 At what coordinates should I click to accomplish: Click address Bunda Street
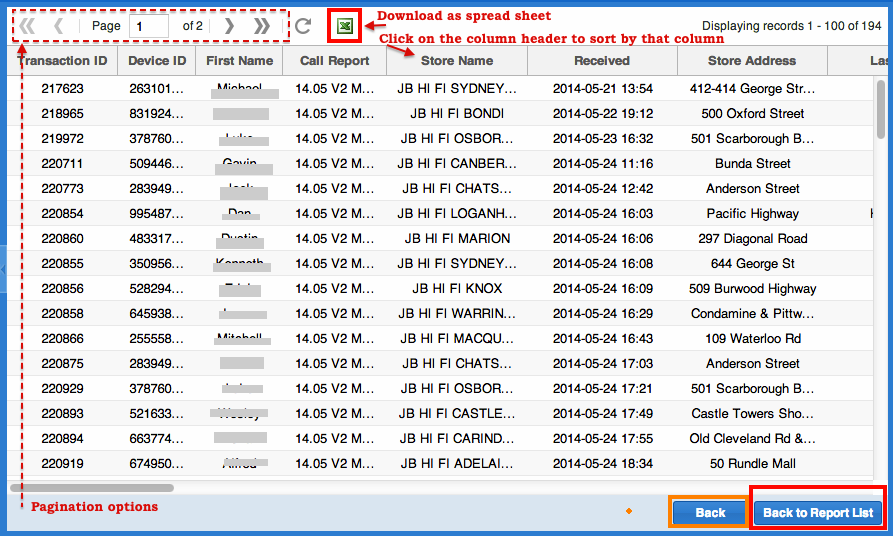[x=753, y=164]
